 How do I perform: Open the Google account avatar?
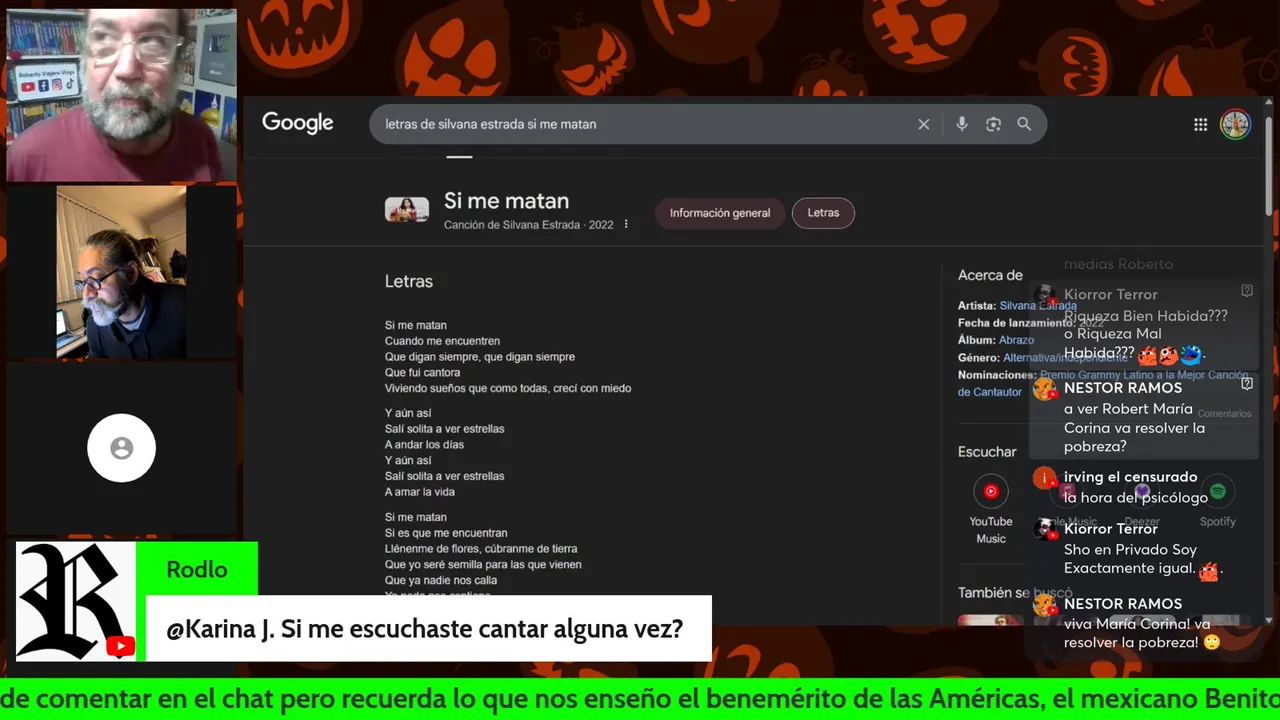(x=1236, y=124)
